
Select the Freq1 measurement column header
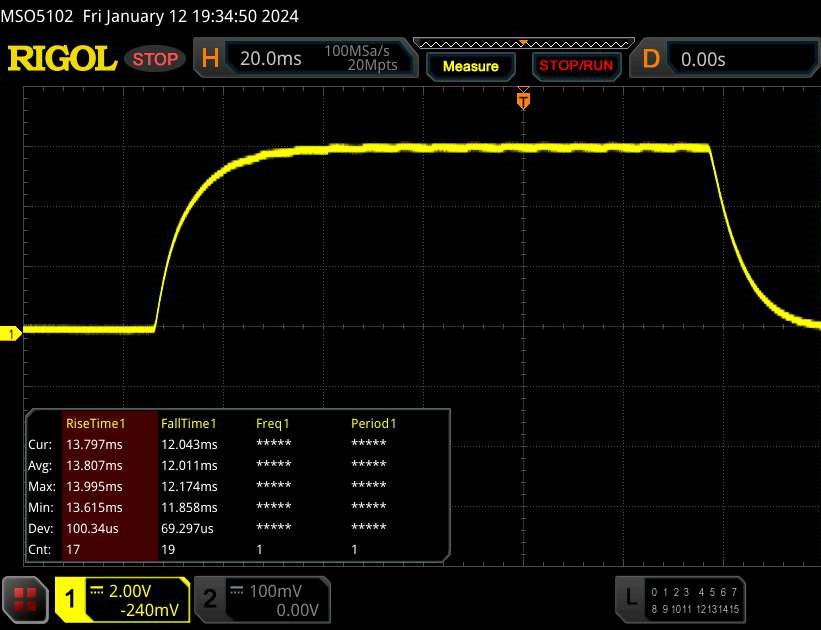[272, 423]
